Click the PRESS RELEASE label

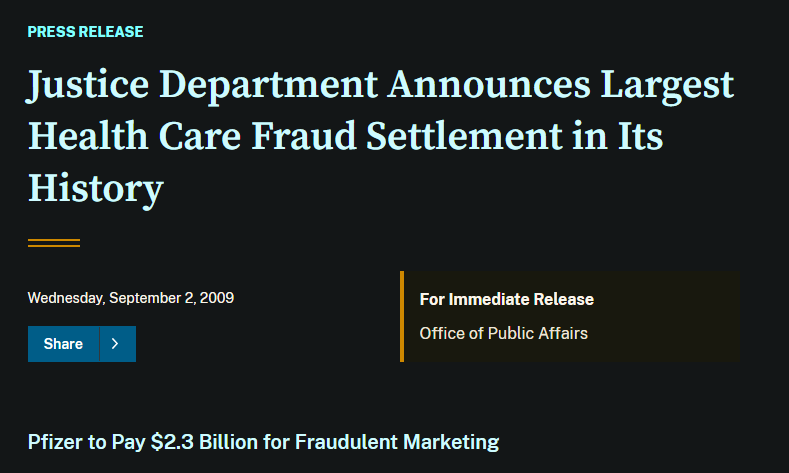pyautogui.click(x=85, y=32)
